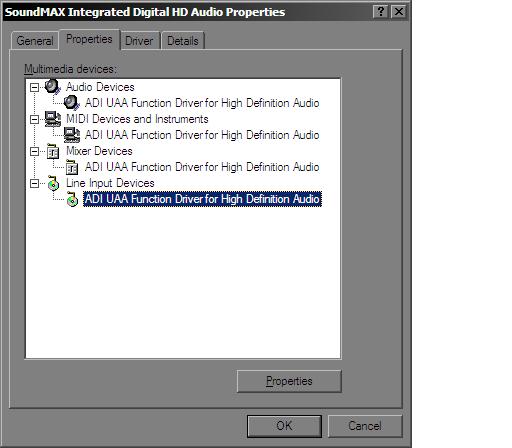Click the title bar Help question mark button
The width and height of the screenshot is (512, 448).
381,12
